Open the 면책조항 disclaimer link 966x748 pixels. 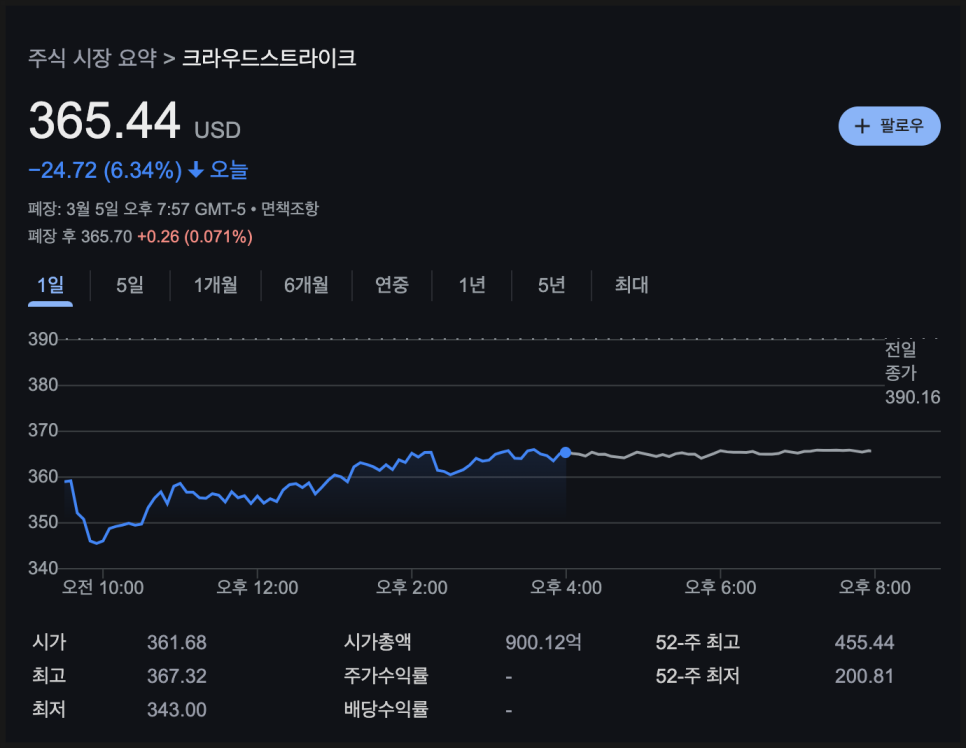[x=290, y=209]
